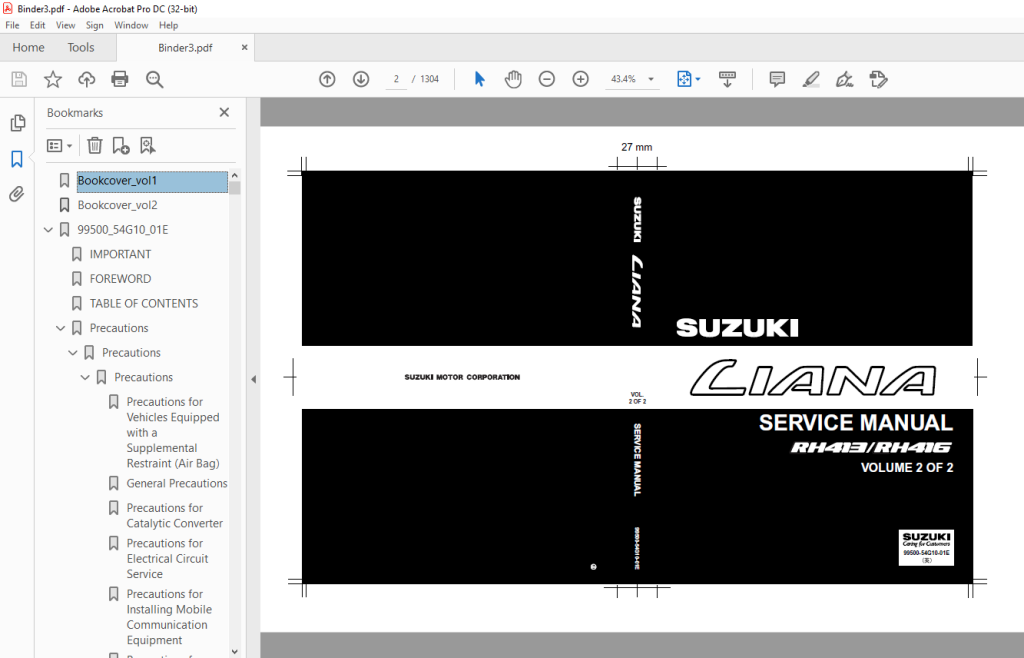This screenshot has width=1024, height=658.
Task: Switch to the Tools tab
Action: [x=81, y=48]
